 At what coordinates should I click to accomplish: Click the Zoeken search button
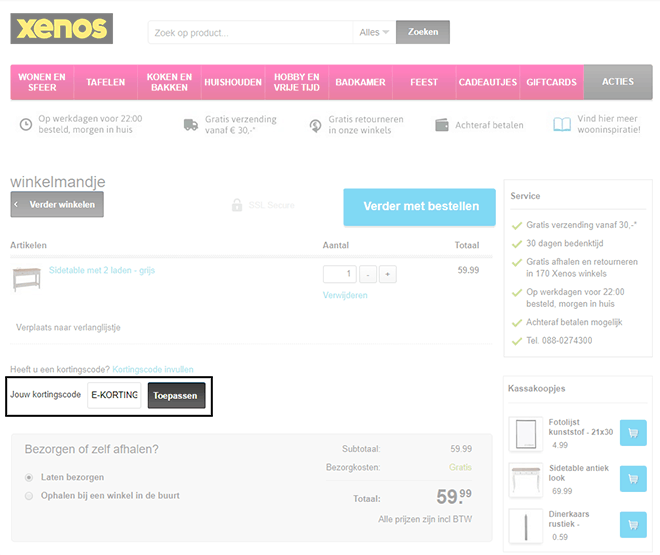(423, 32)
